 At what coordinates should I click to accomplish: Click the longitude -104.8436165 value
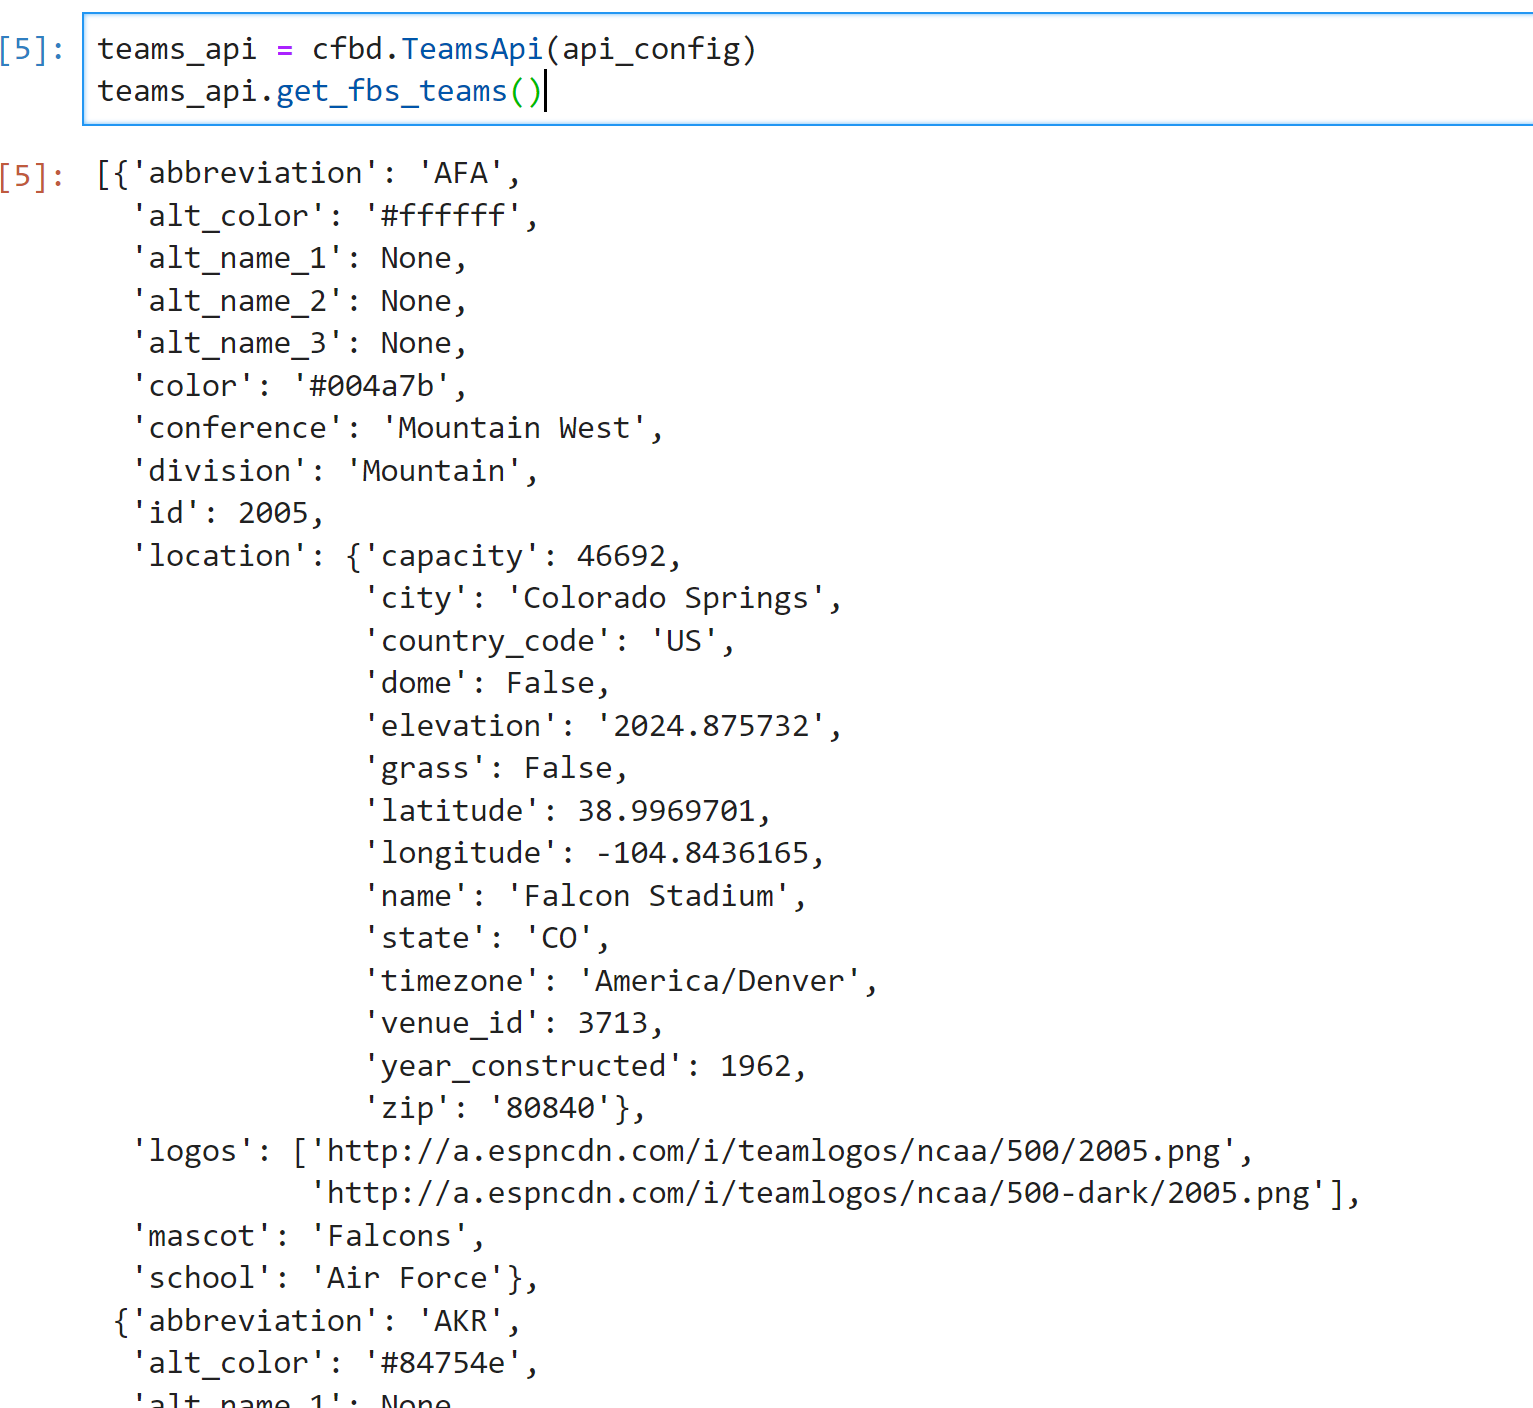click(x=702, y=853)
